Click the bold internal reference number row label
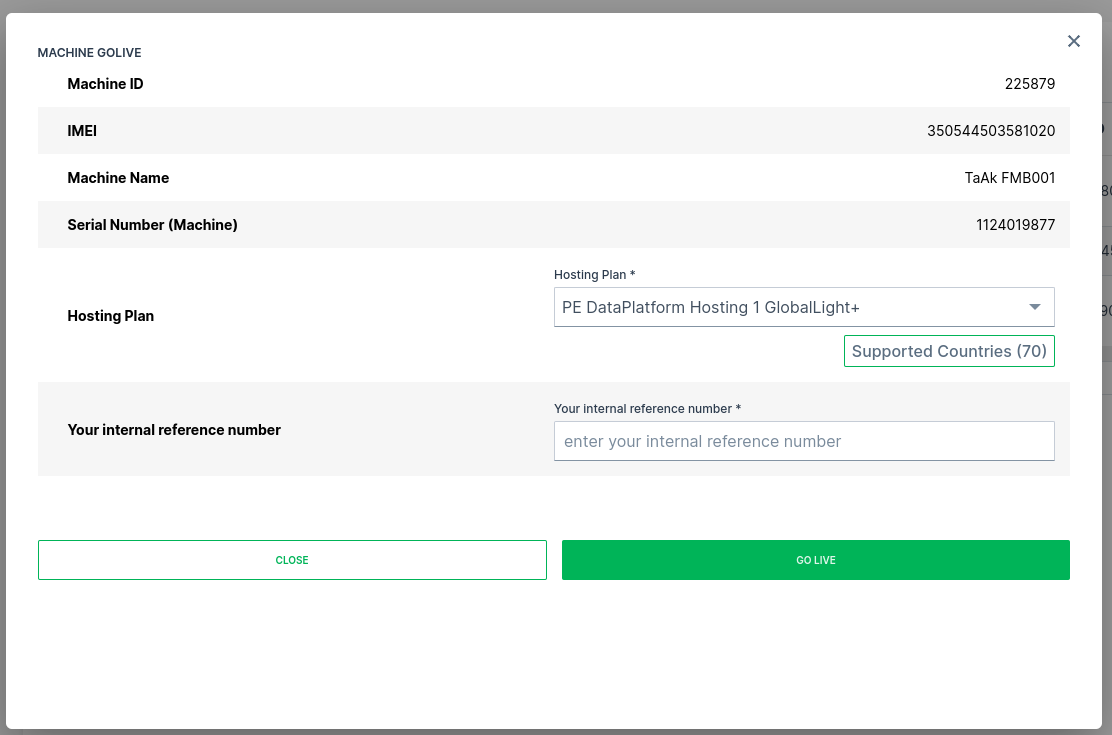The width and height of the screenshot is (1112, 735). 174,430
